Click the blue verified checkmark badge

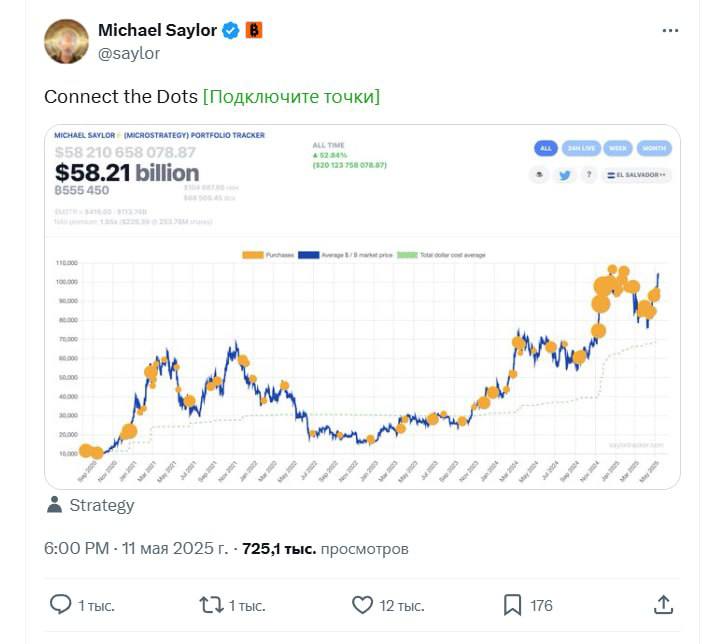[x=231, y=31]
